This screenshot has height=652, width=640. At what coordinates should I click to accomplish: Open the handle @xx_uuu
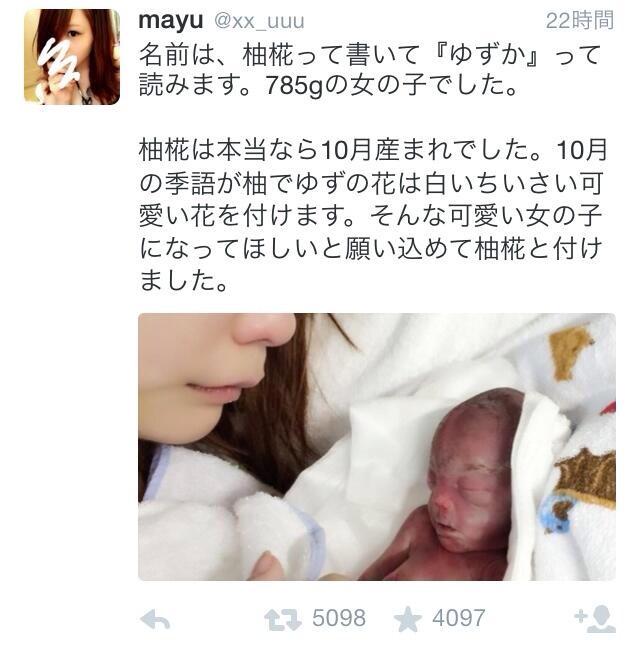259,21
